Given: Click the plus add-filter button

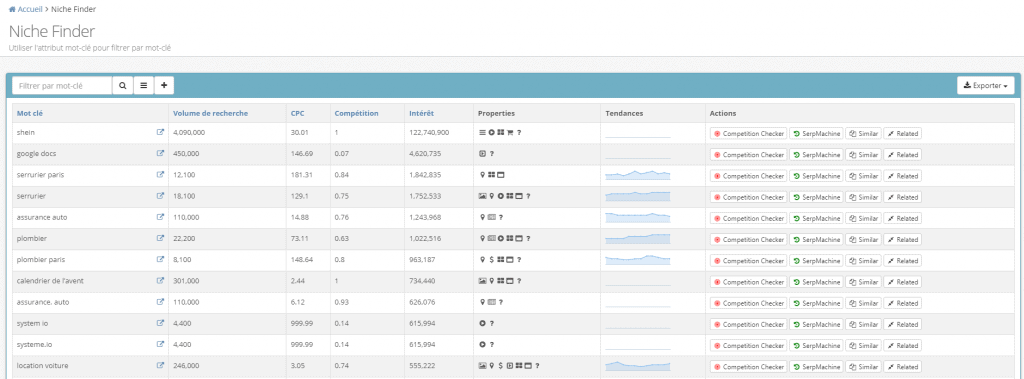Looking at the screenshot, I should coord(163,86).
